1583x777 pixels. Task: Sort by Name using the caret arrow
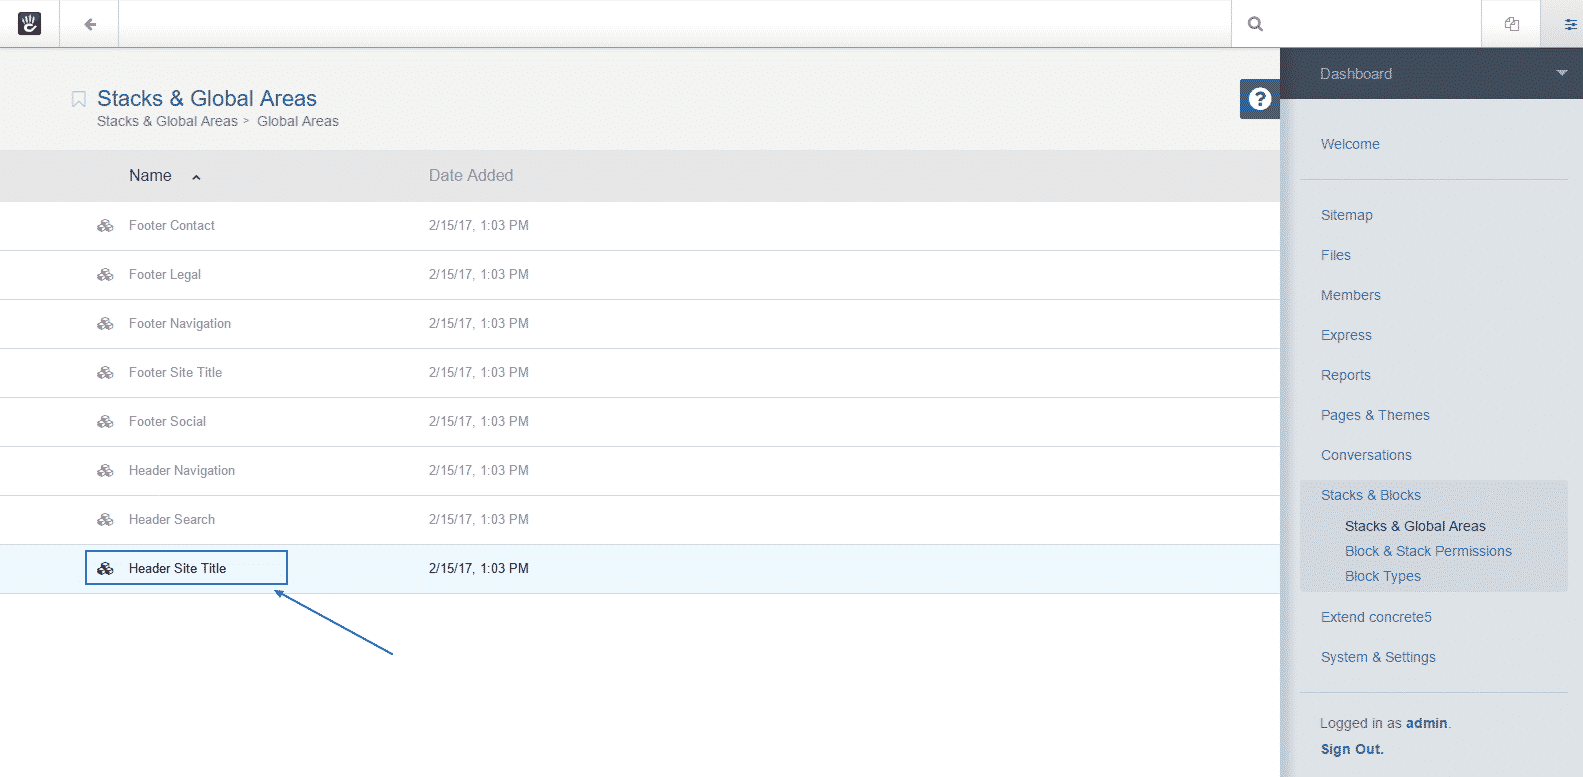pos(196,177)
